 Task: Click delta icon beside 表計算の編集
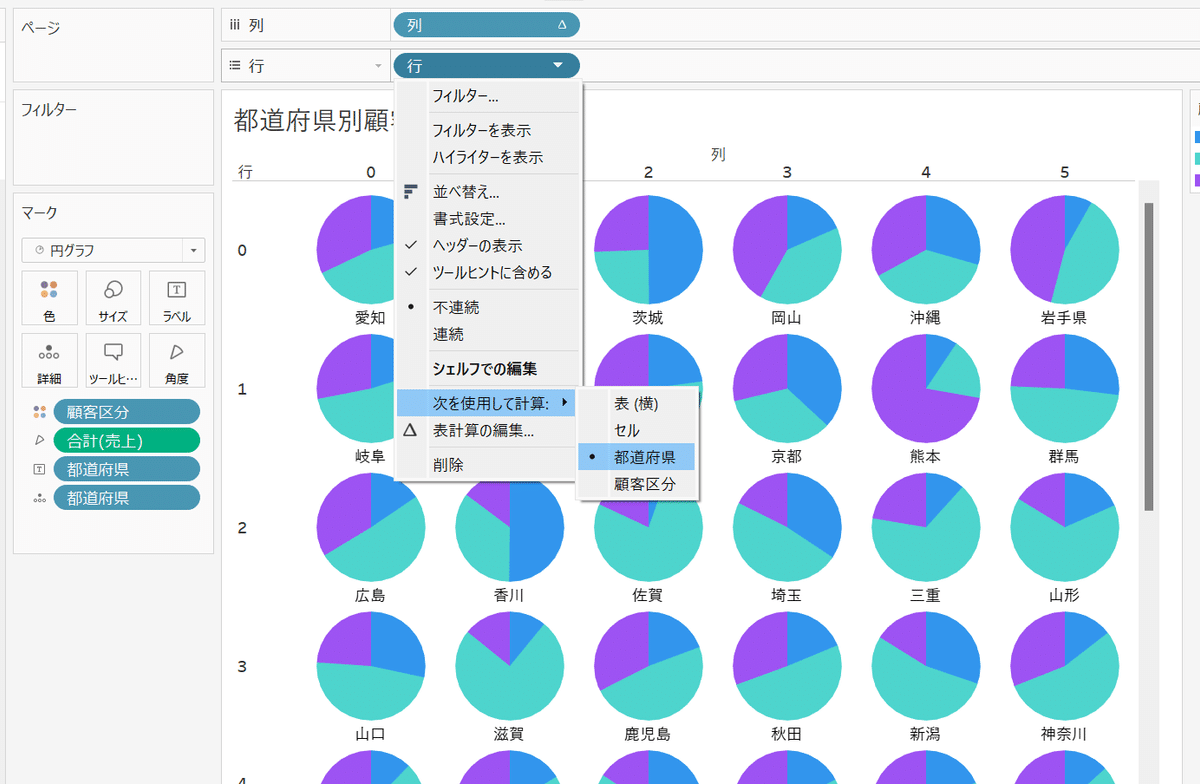(411, 431)
